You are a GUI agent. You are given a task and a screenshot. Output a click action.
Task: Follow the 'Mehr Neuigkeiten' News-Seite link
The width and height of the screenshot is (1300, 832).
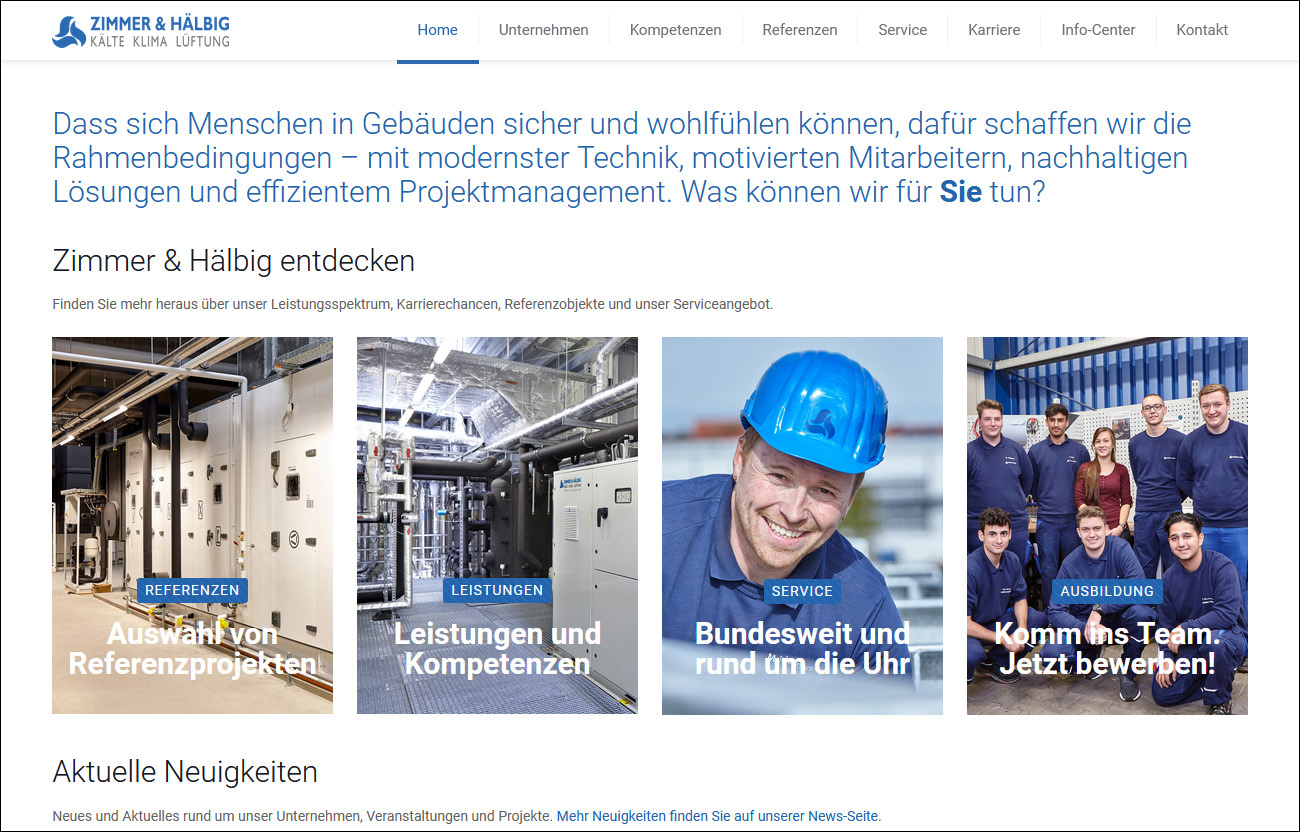[718, 816]
